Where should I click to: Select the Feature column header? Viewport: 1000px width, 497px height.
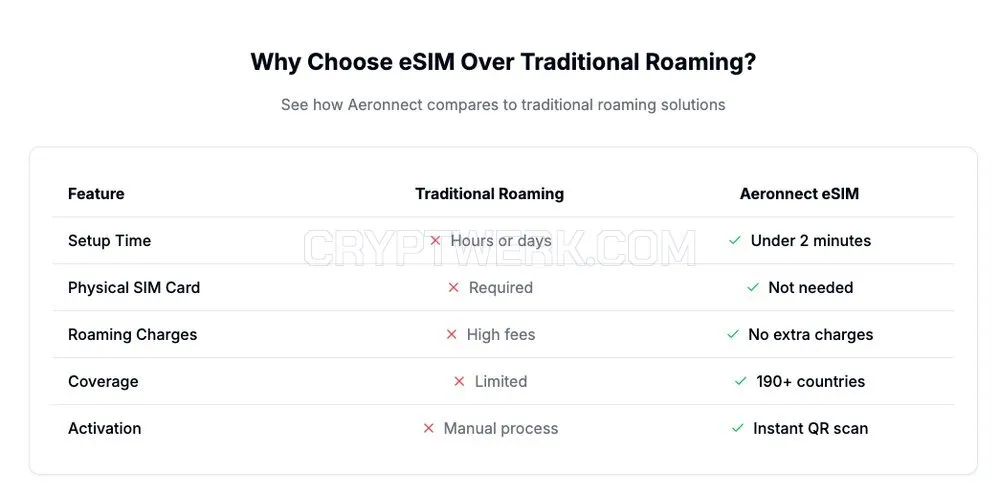(96, 193)
